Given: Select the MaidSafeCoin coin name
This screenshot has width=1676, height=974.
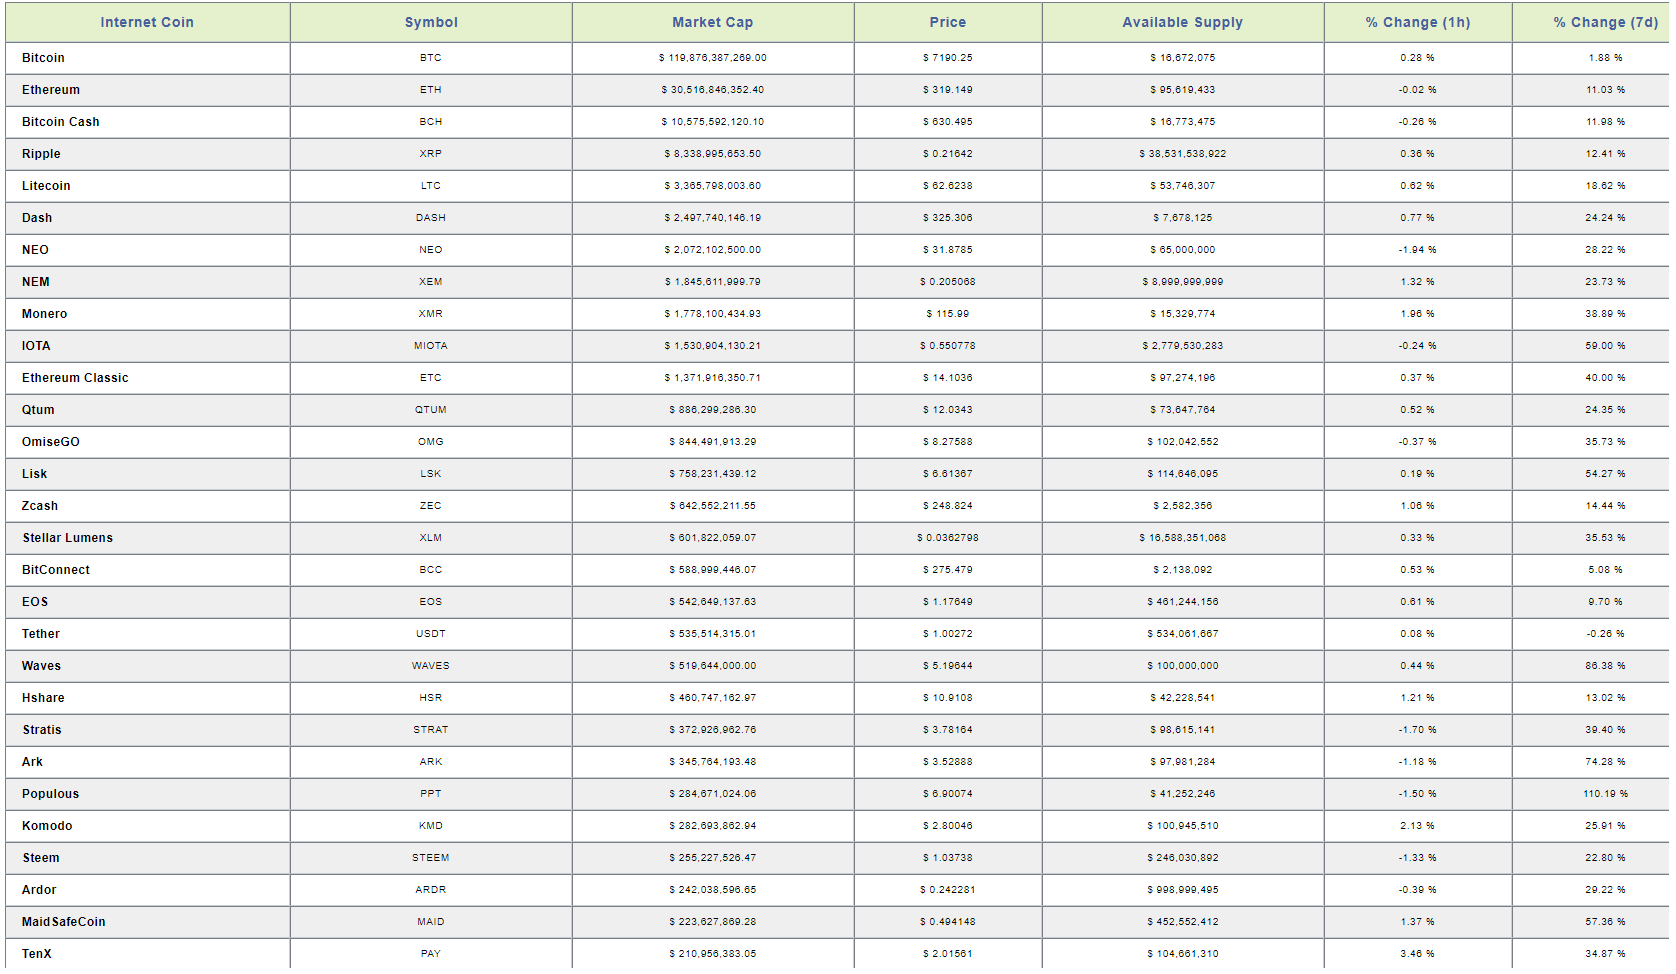Looking at the screenshot, I should [x=64, y=922].
